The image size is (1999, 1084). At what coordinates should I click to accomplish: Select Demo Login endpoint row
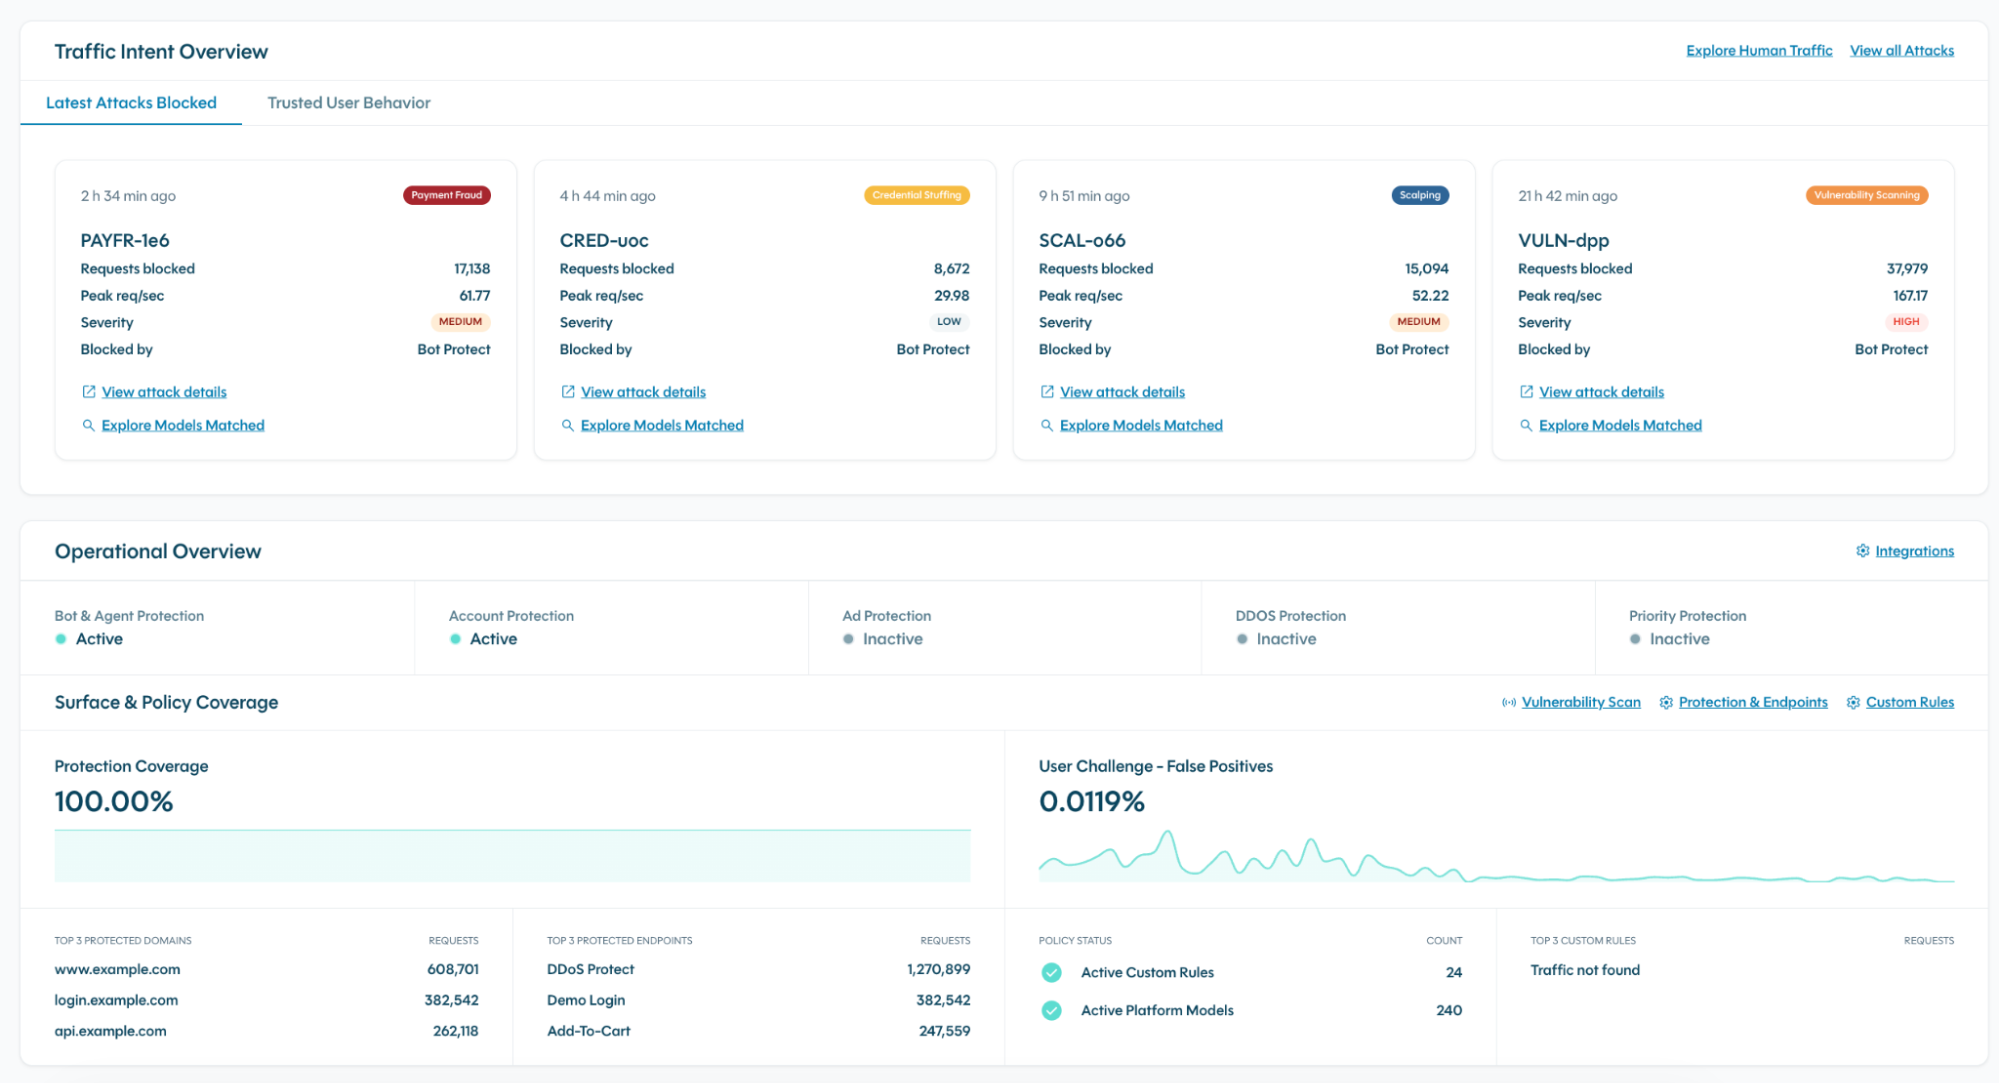pos(758,1001)
